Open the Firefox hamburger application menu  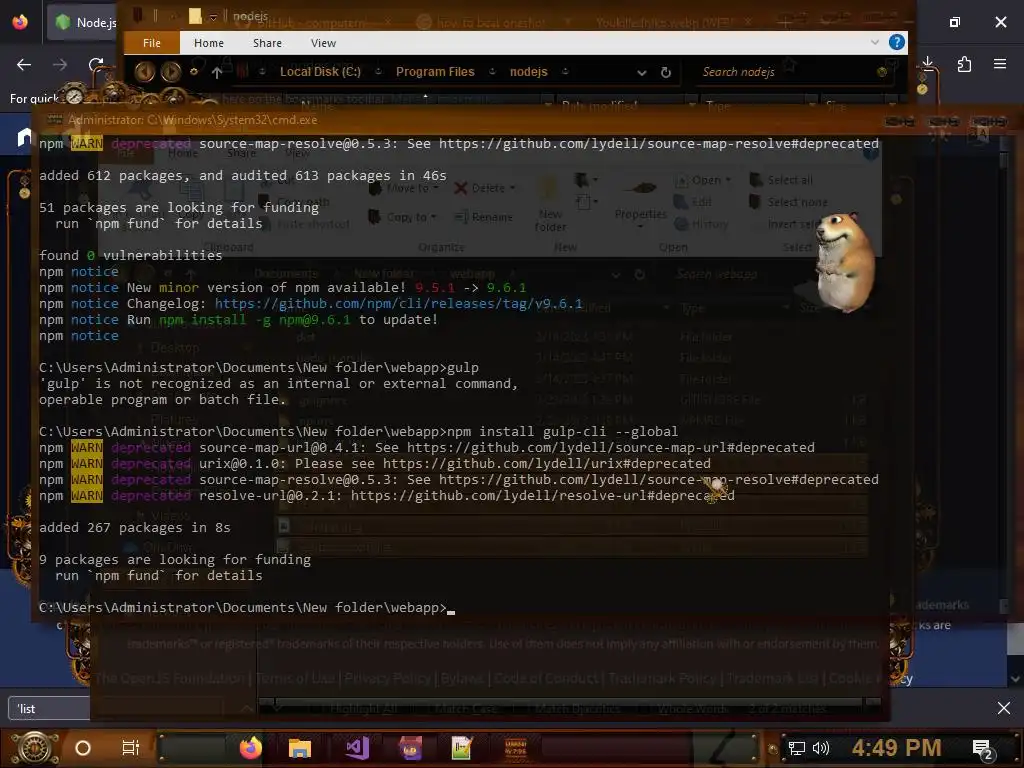(1000, 64)
